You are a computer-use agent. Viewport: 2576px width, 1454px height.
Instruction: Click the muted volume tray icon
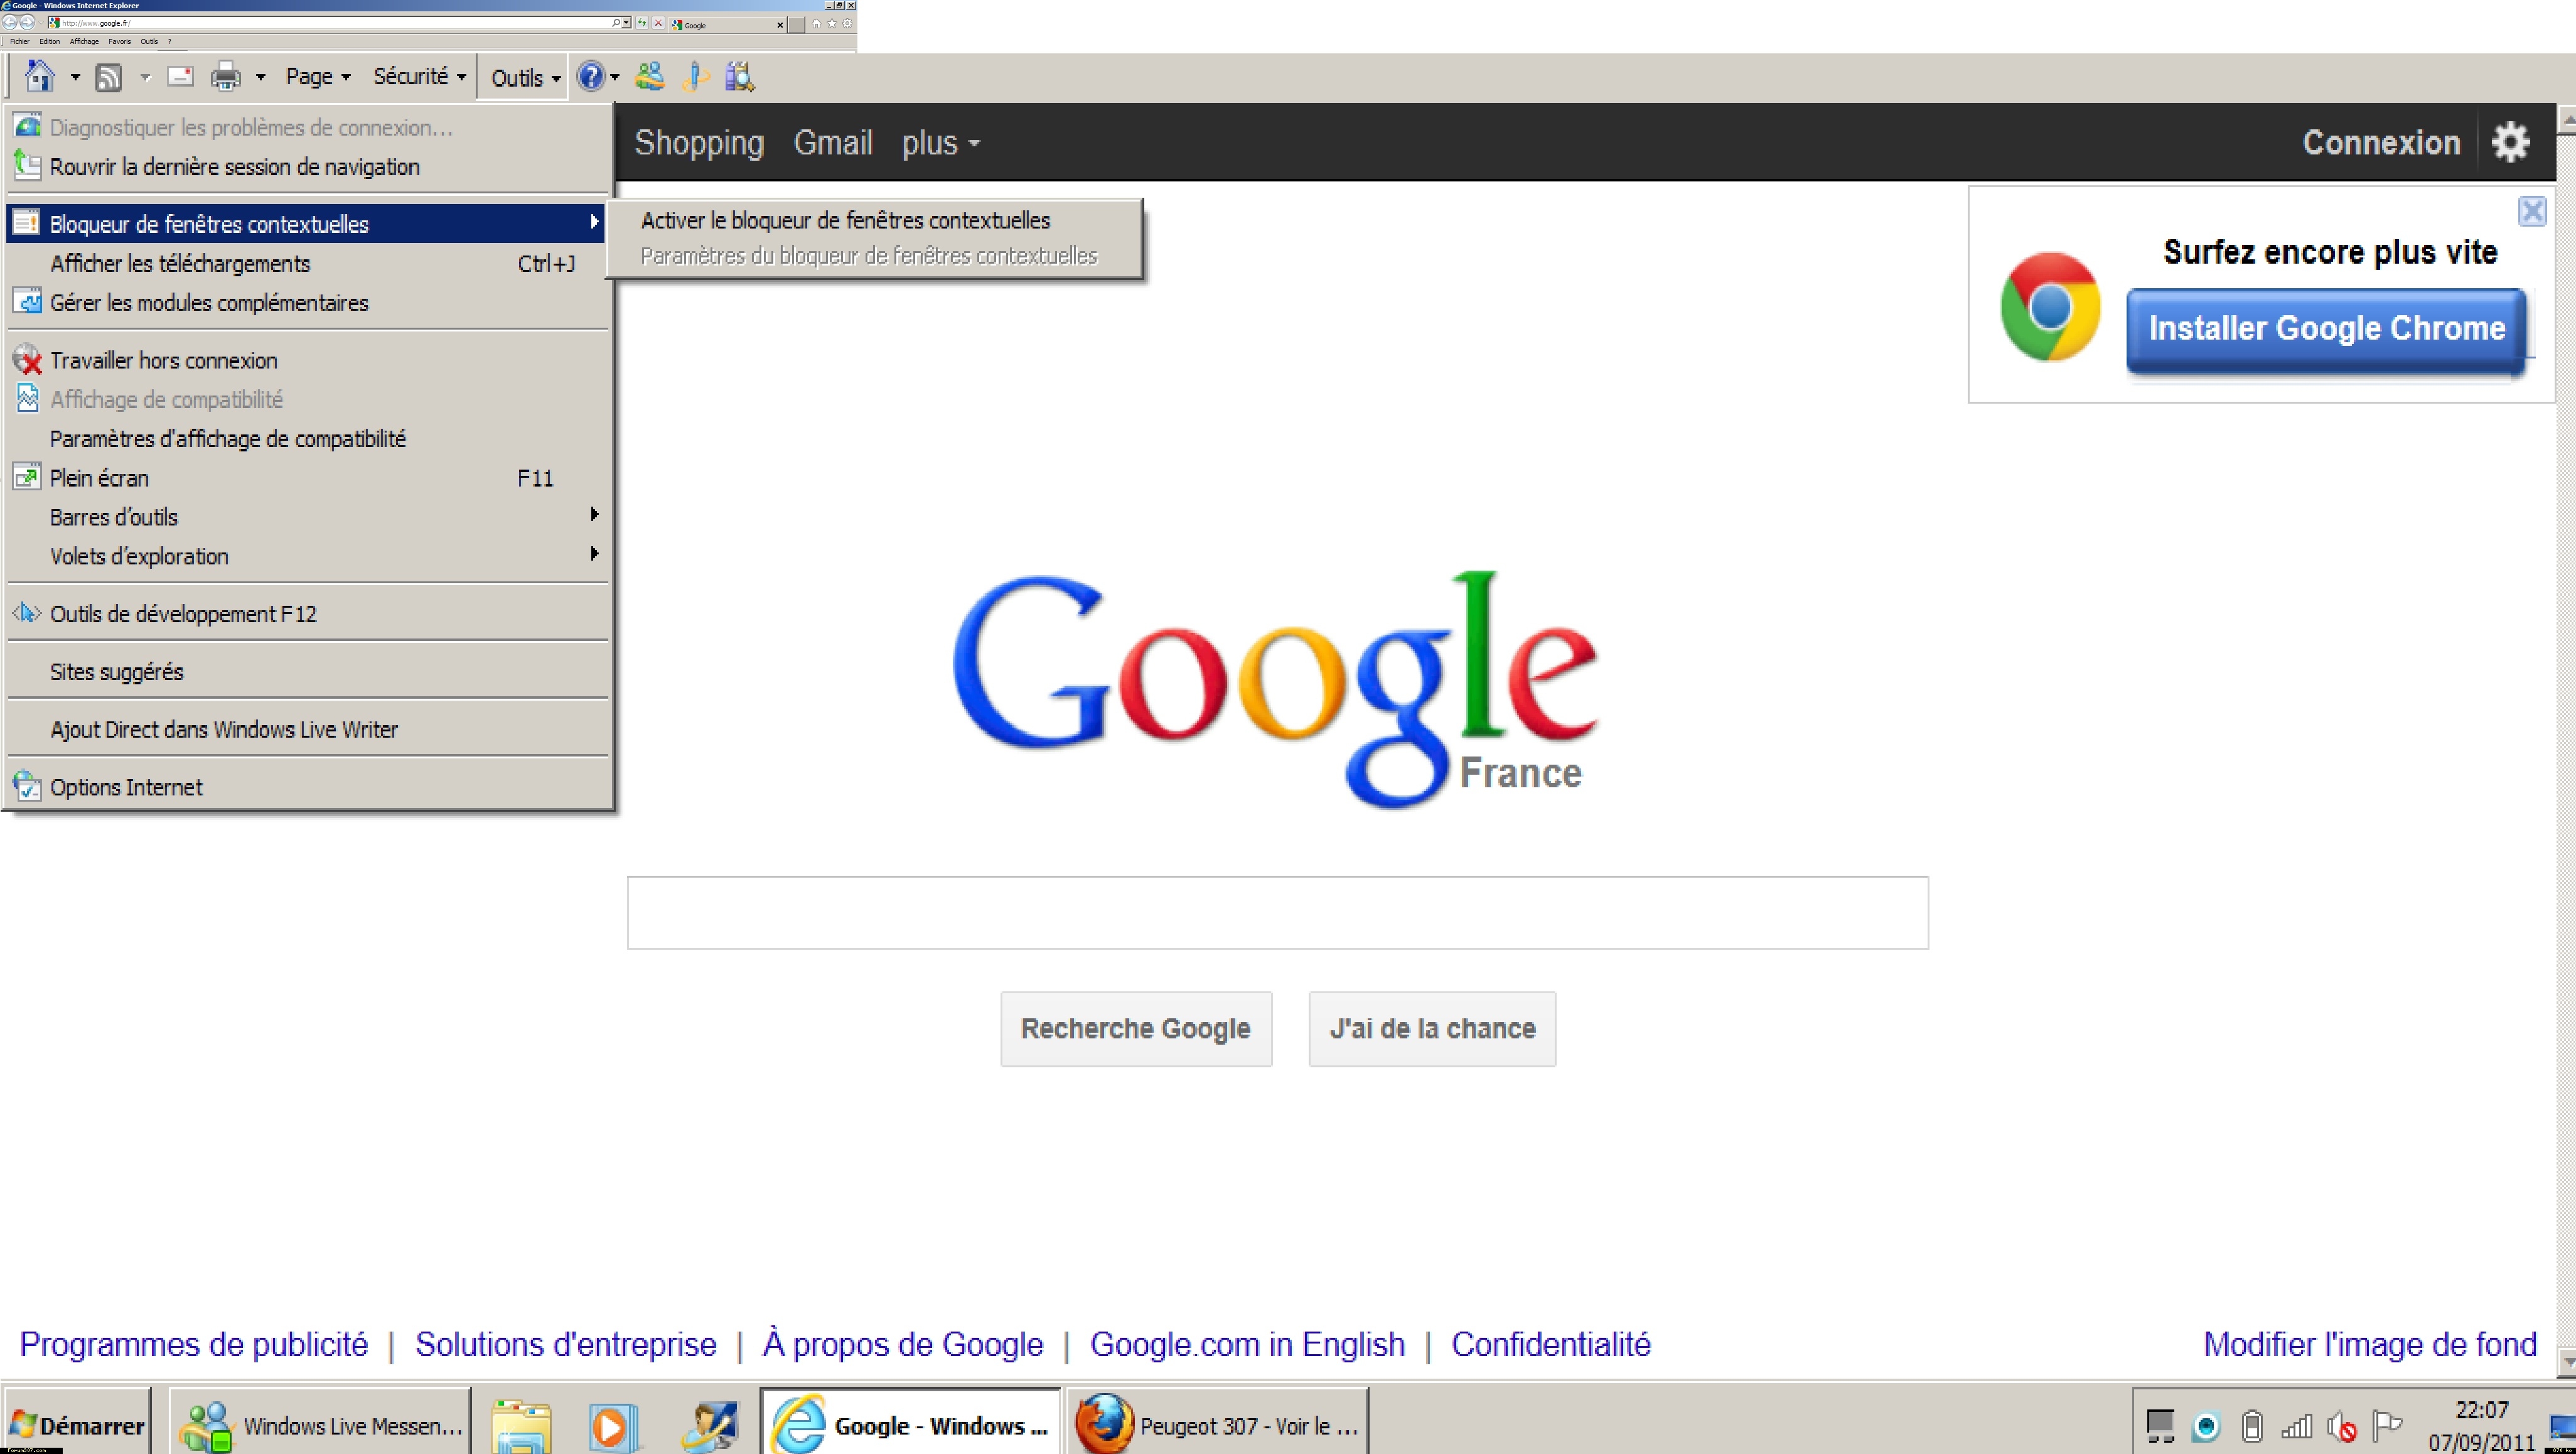(2342, 1426)
